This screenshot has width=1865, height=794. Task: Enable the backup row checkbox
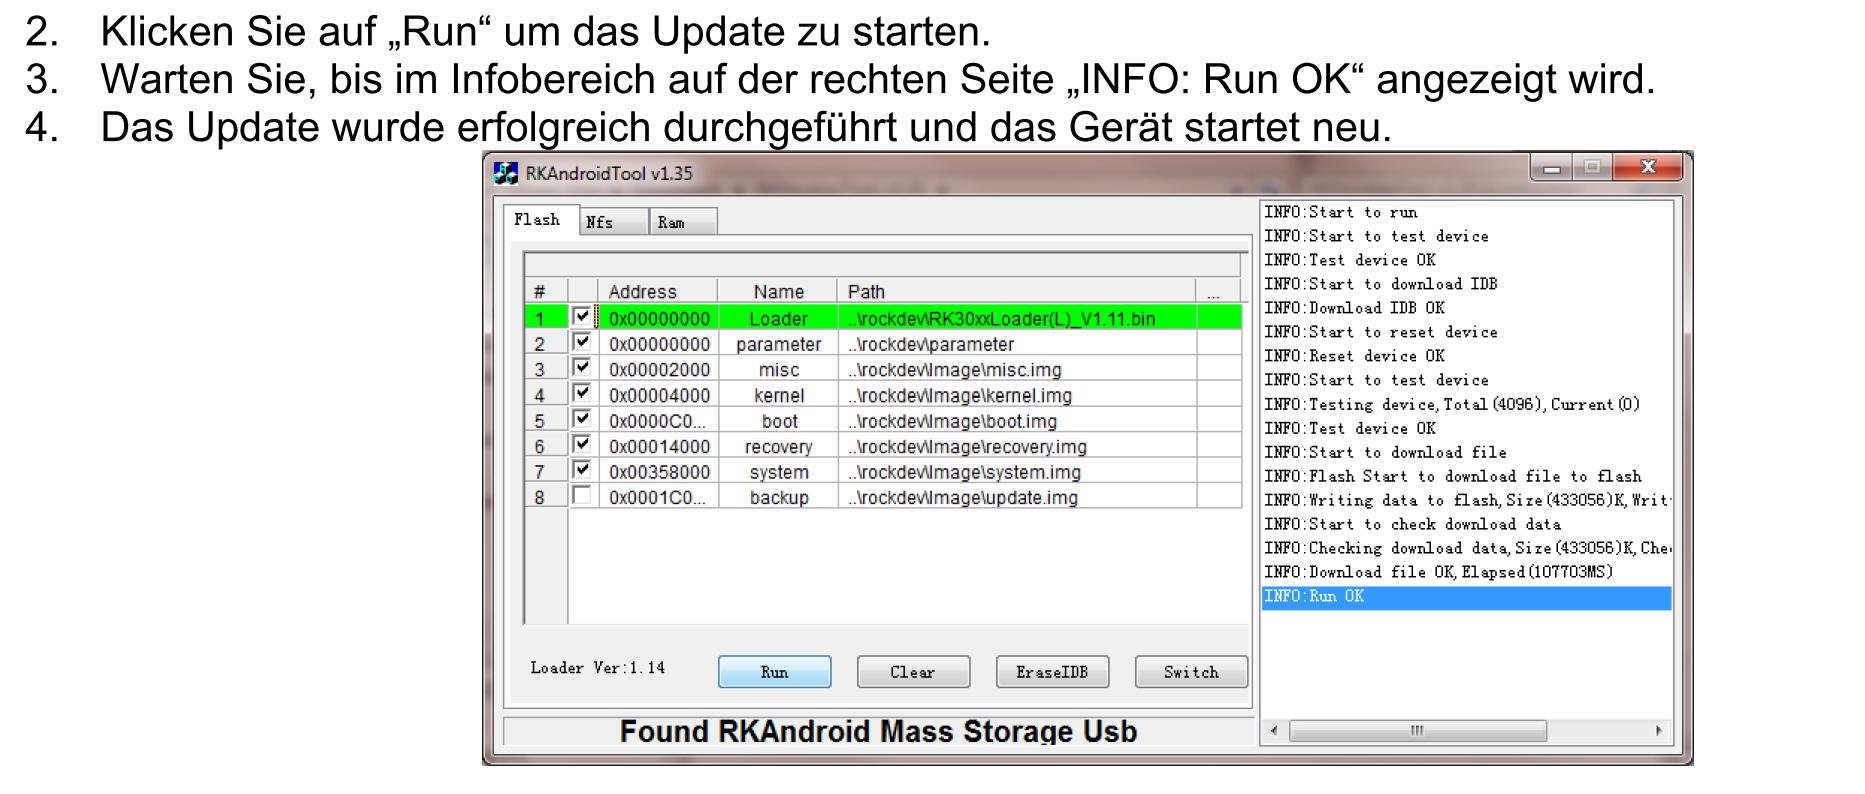[582, 495]
